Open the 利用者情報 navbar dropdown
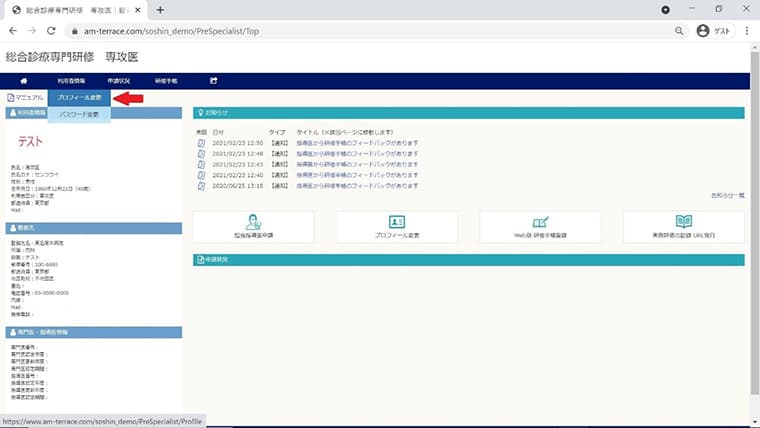Screen dimensions: 760x428 (71, 81)
